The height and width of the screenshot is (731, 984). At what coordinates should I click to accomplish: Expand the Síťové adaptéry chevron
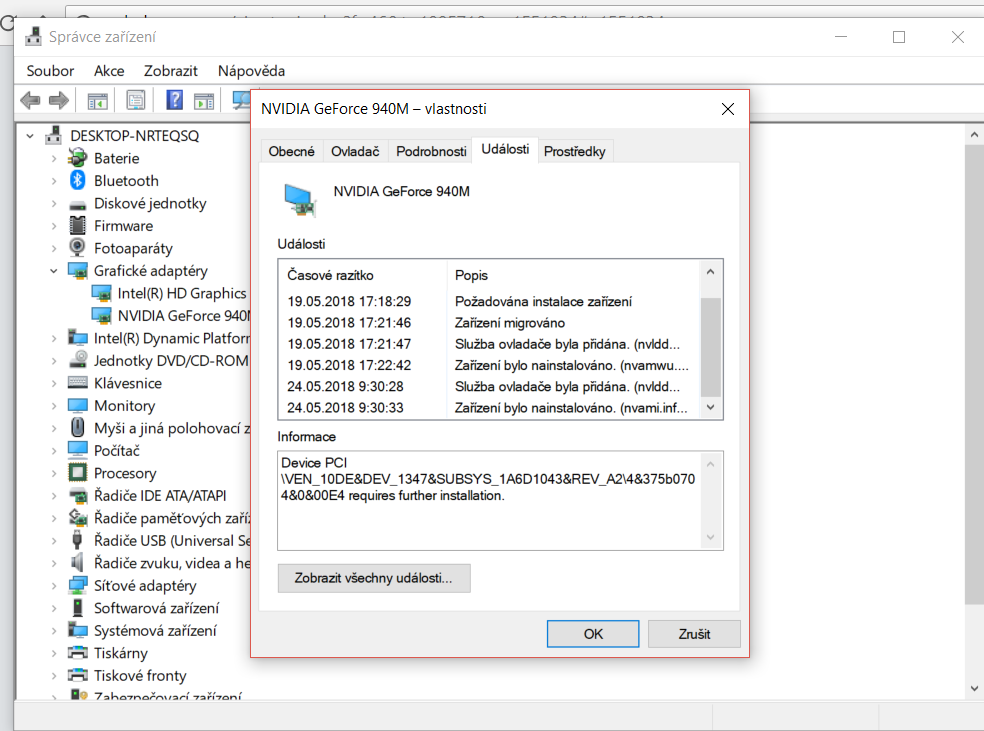point(54,585)
